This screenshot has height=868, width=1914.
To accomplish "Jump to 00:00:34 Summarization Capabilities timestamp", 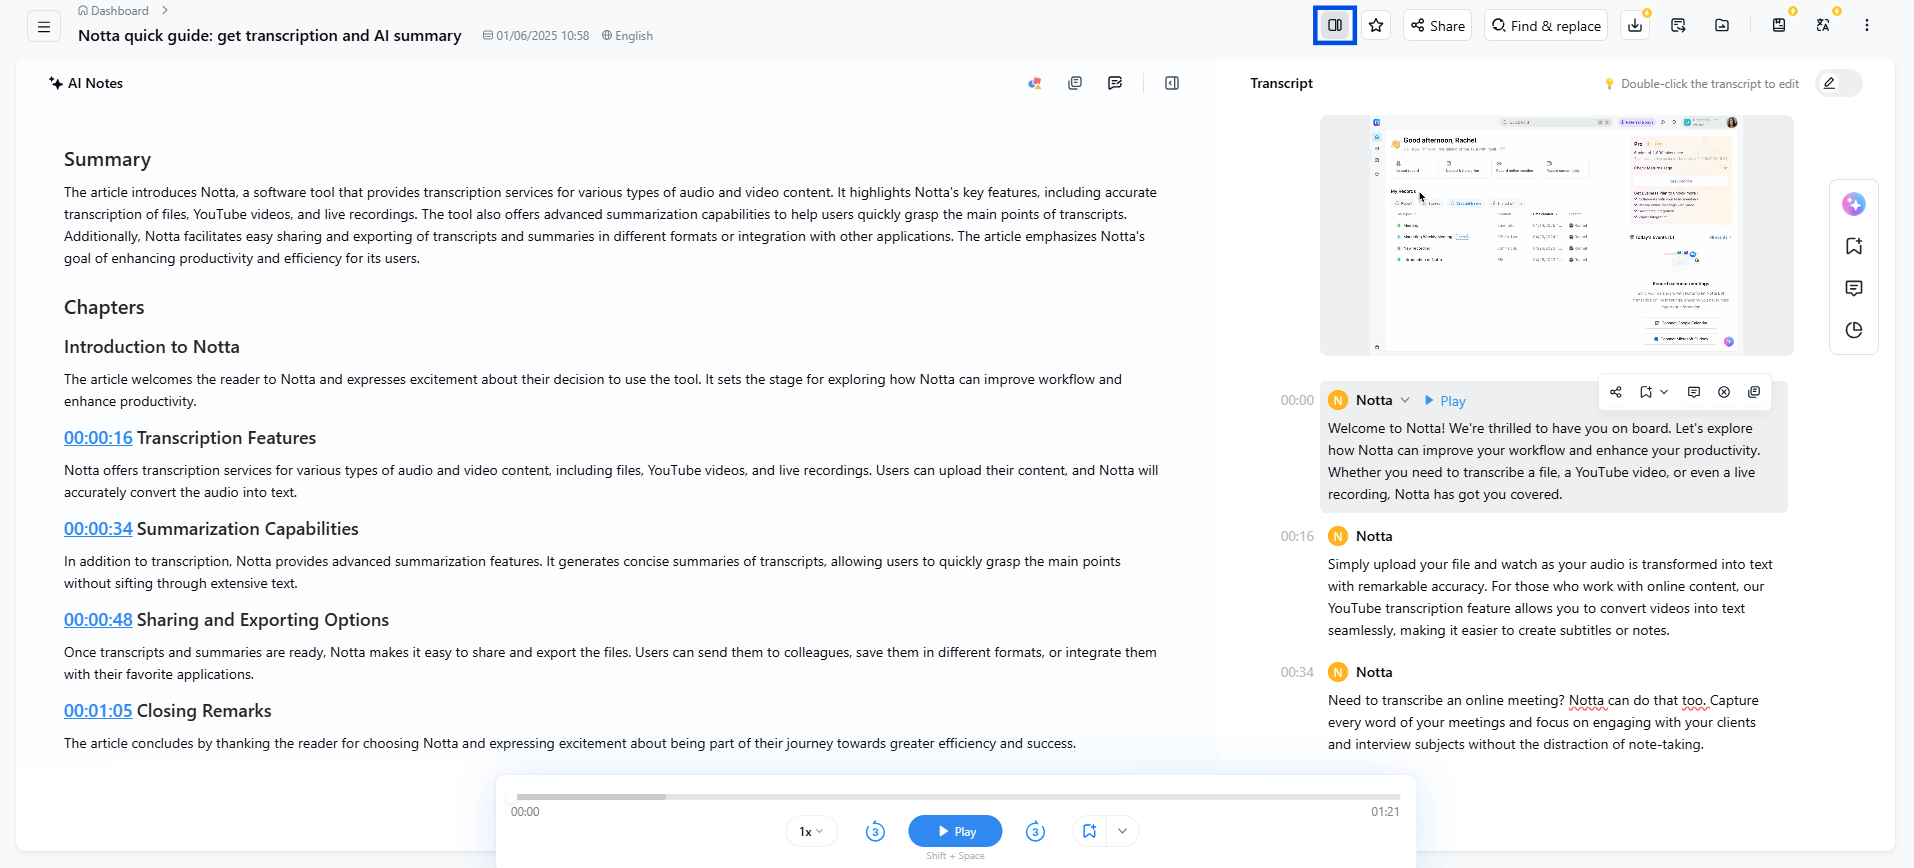I will click(x=98, y=529).
